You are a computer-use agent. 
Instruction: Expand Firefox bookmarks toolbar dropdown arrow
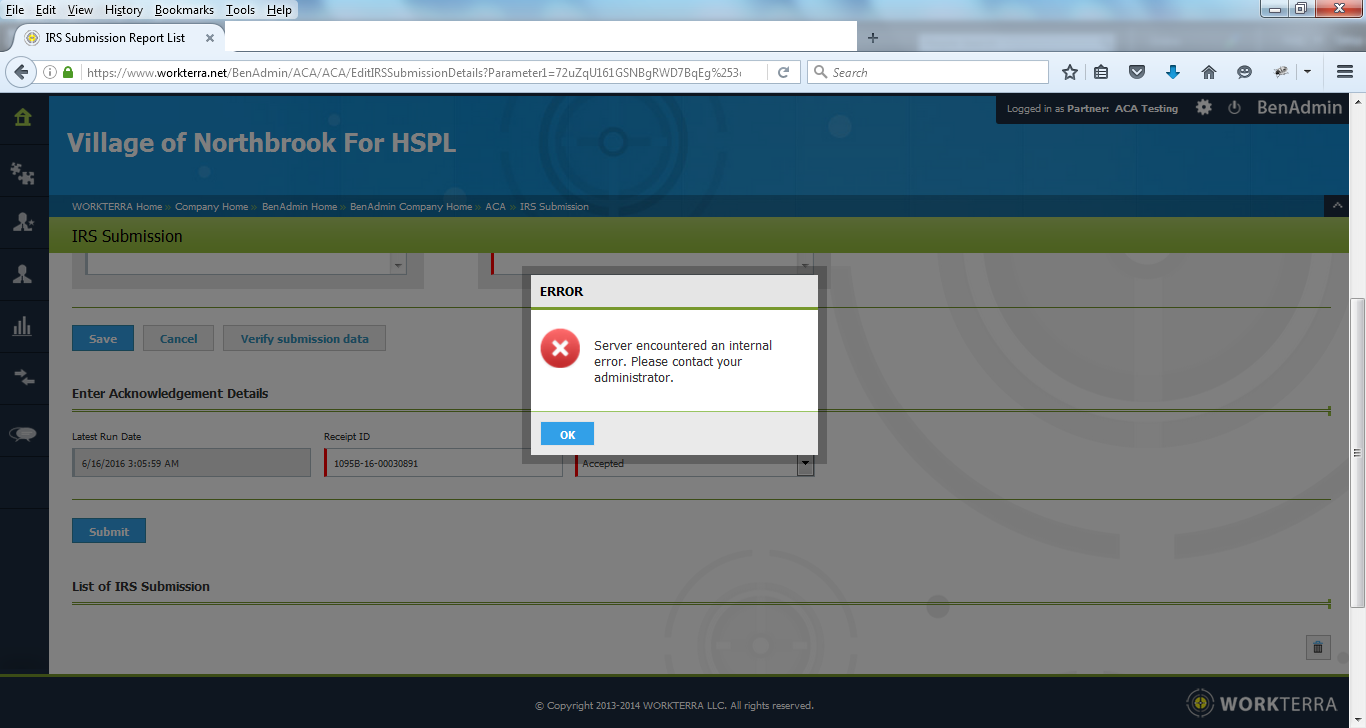coord(1307,72)
